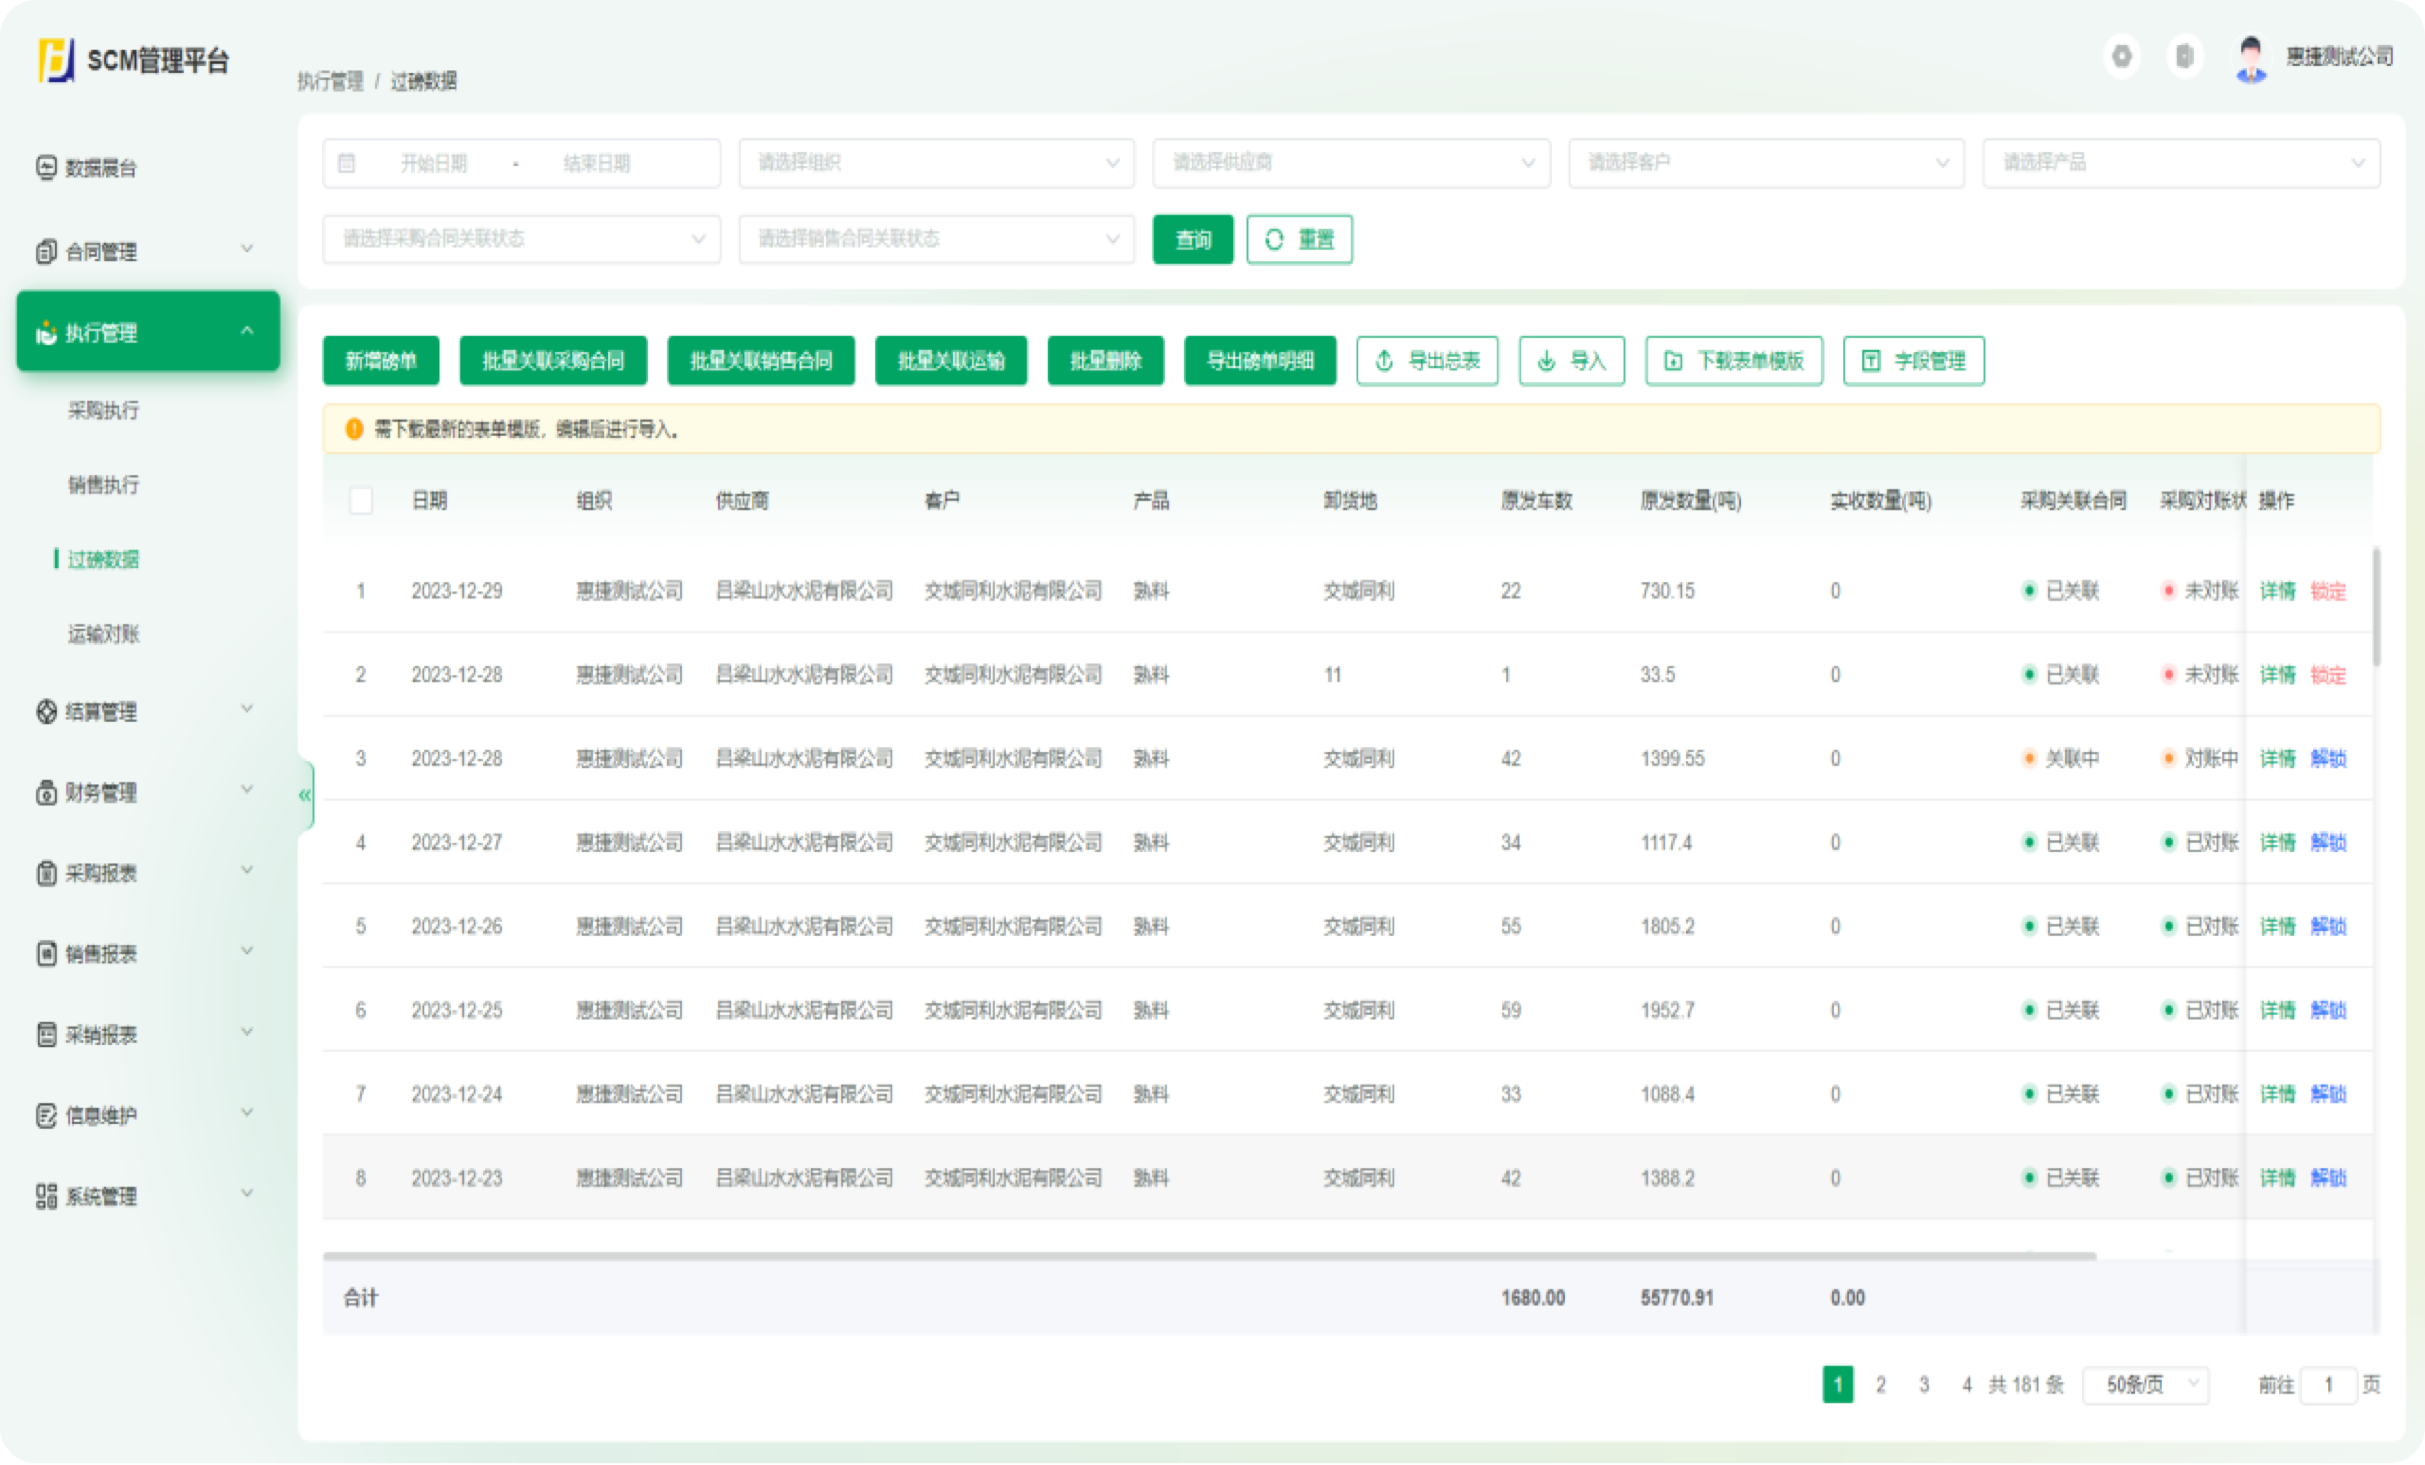Click the 原发数量(吨) column header

(x=1690, y=500)
